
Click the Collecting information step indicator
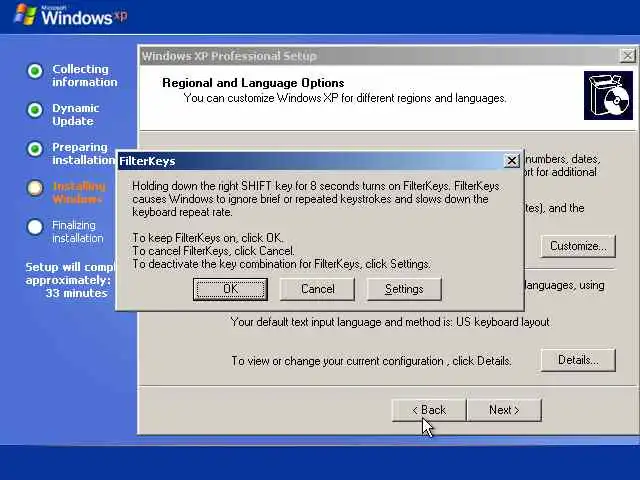35,71
